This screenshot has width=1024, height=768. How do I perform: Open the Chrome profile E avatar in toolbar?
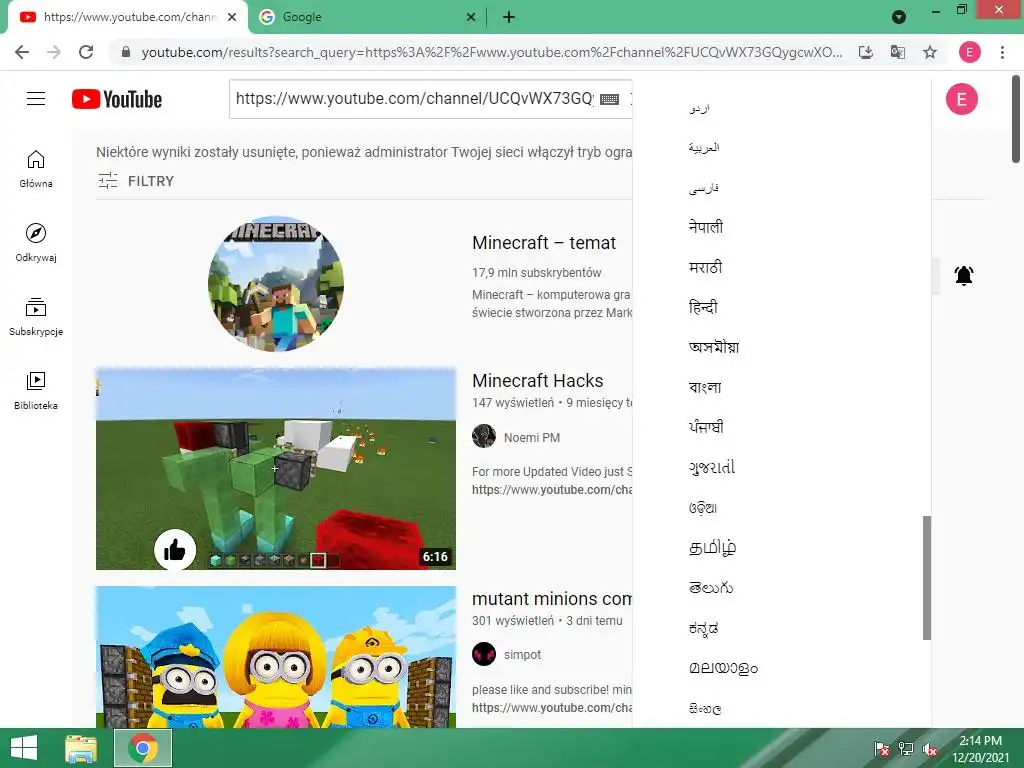(x=969, y=52)
